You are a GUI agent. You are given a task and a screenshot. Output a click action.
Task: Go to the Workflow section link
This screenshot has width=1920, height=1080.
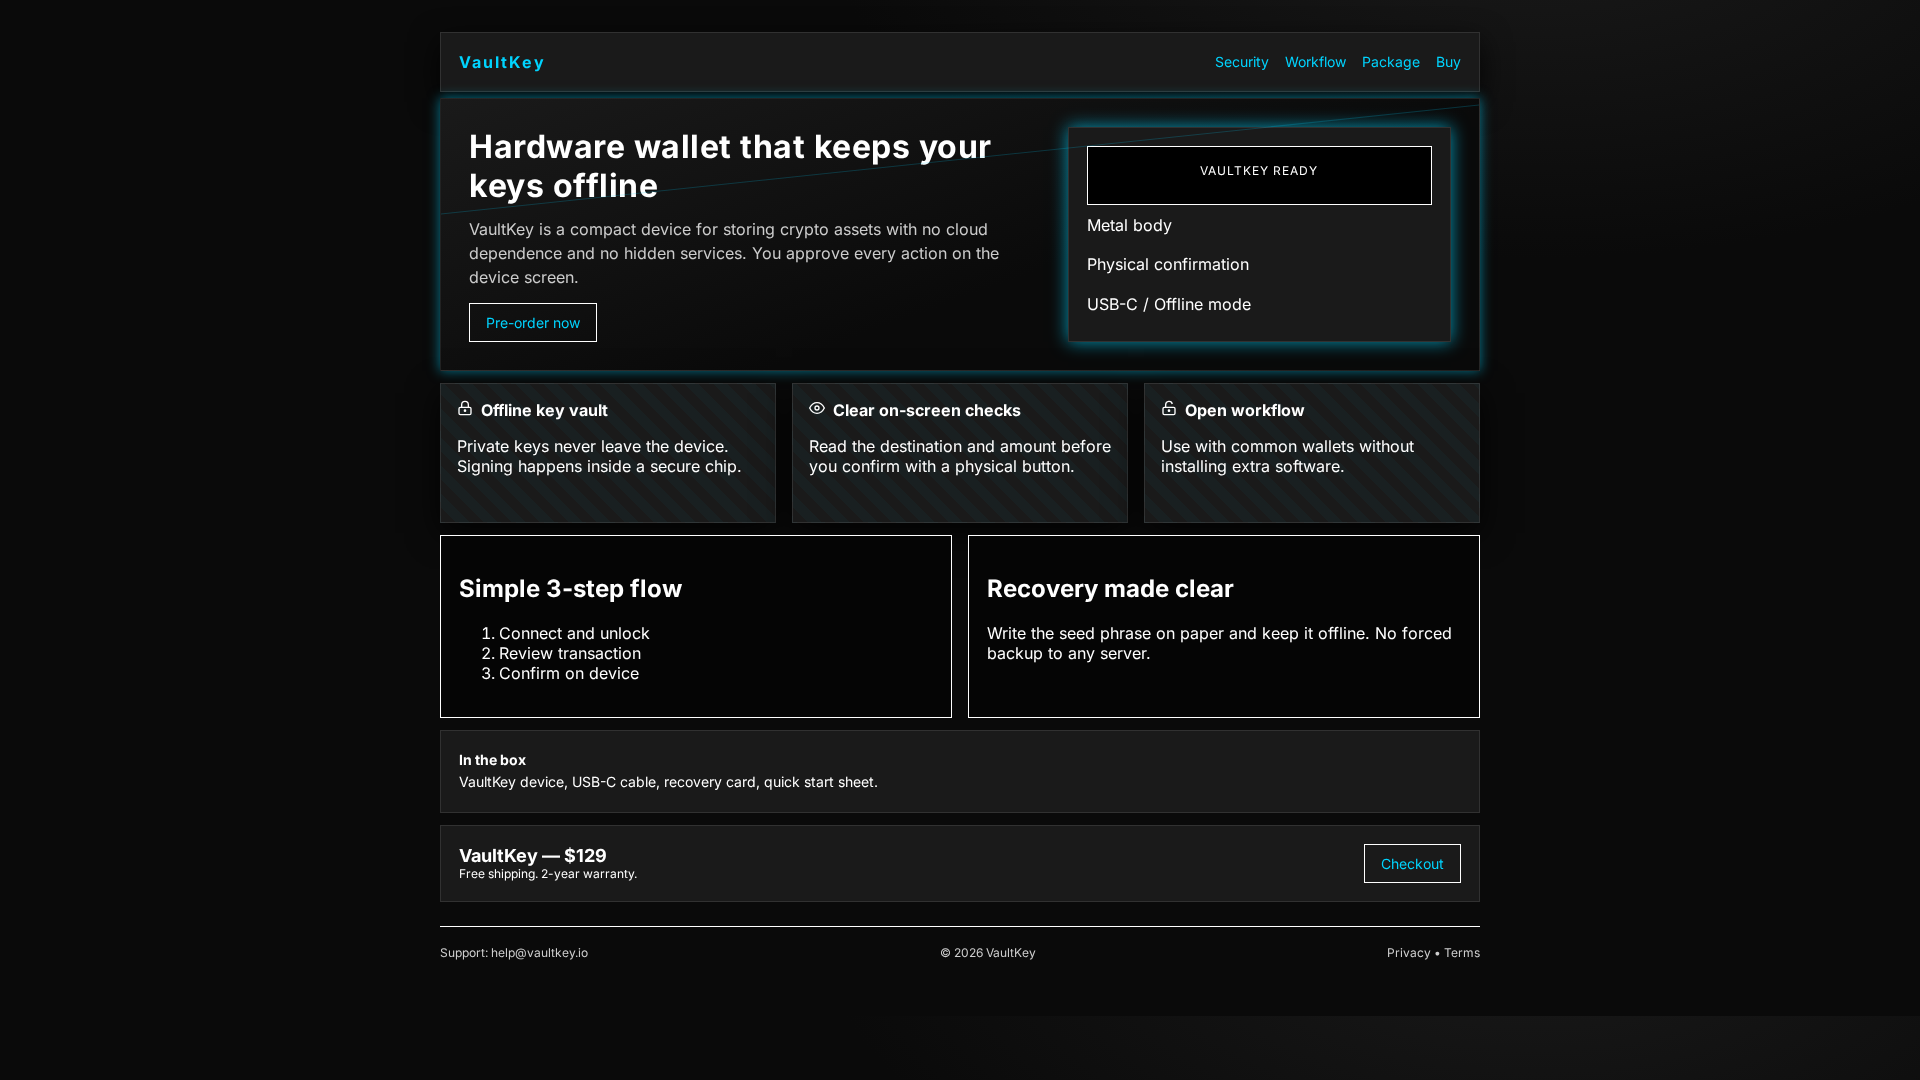[x=1315, y=62]
